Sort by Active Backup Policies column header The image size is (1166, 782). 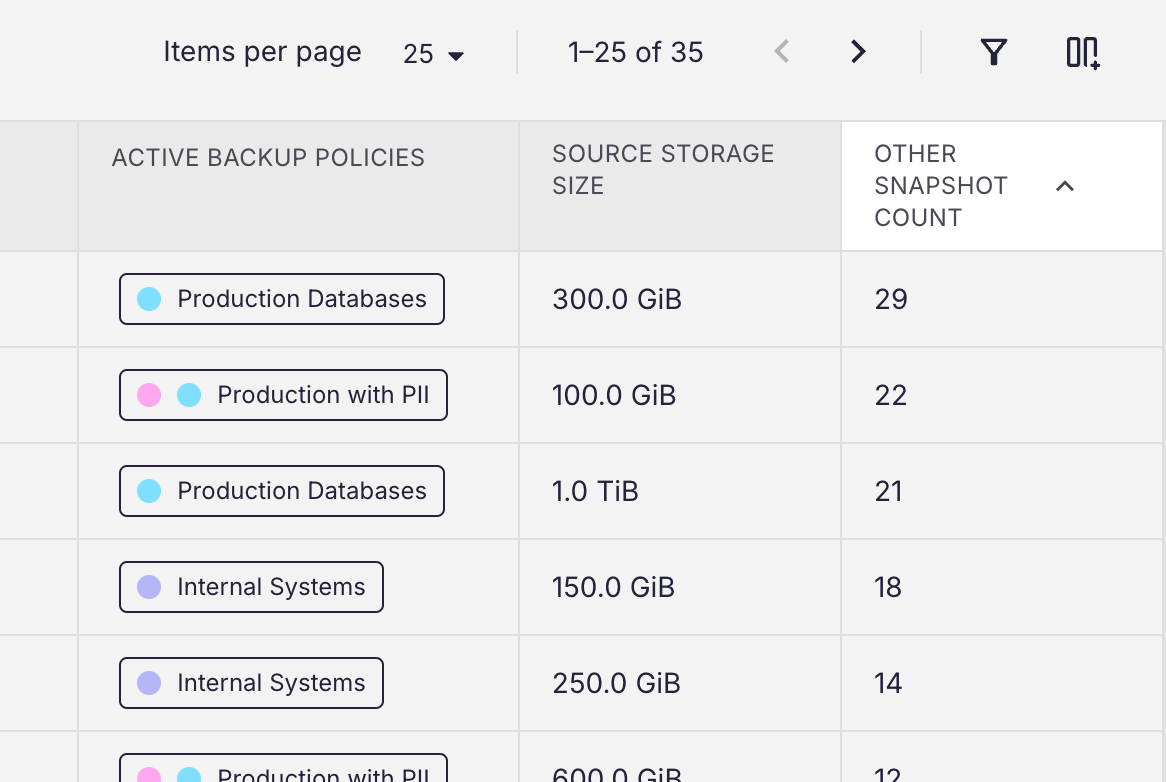pos(268,158)
